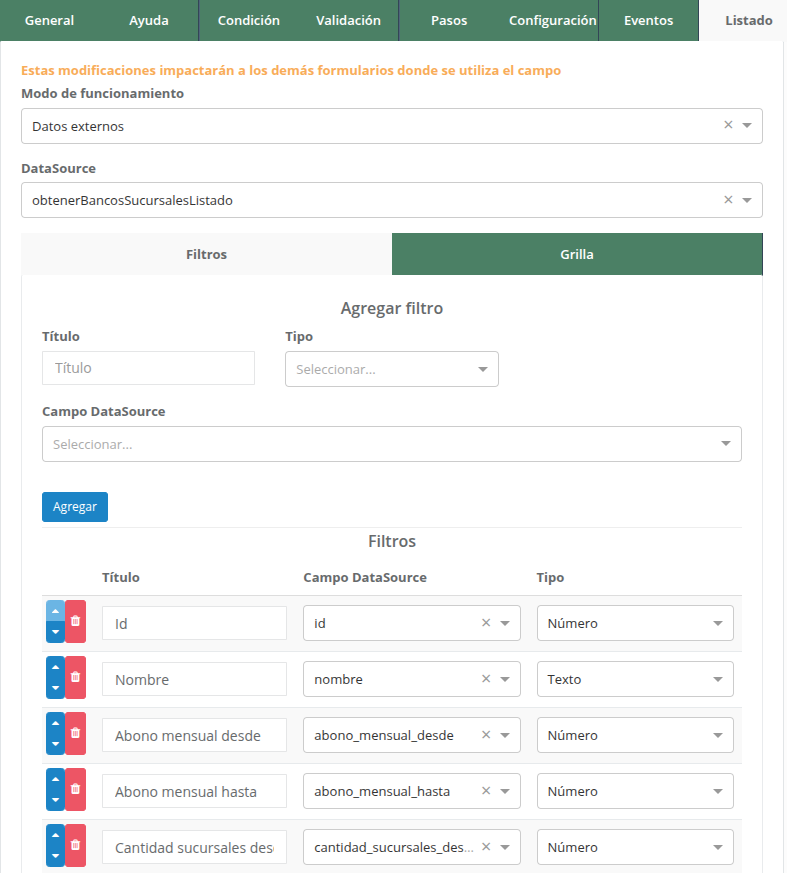The width and height of the screenshot is (787, 873).
Task: Open the Validación tab
Action: [348, 20]
